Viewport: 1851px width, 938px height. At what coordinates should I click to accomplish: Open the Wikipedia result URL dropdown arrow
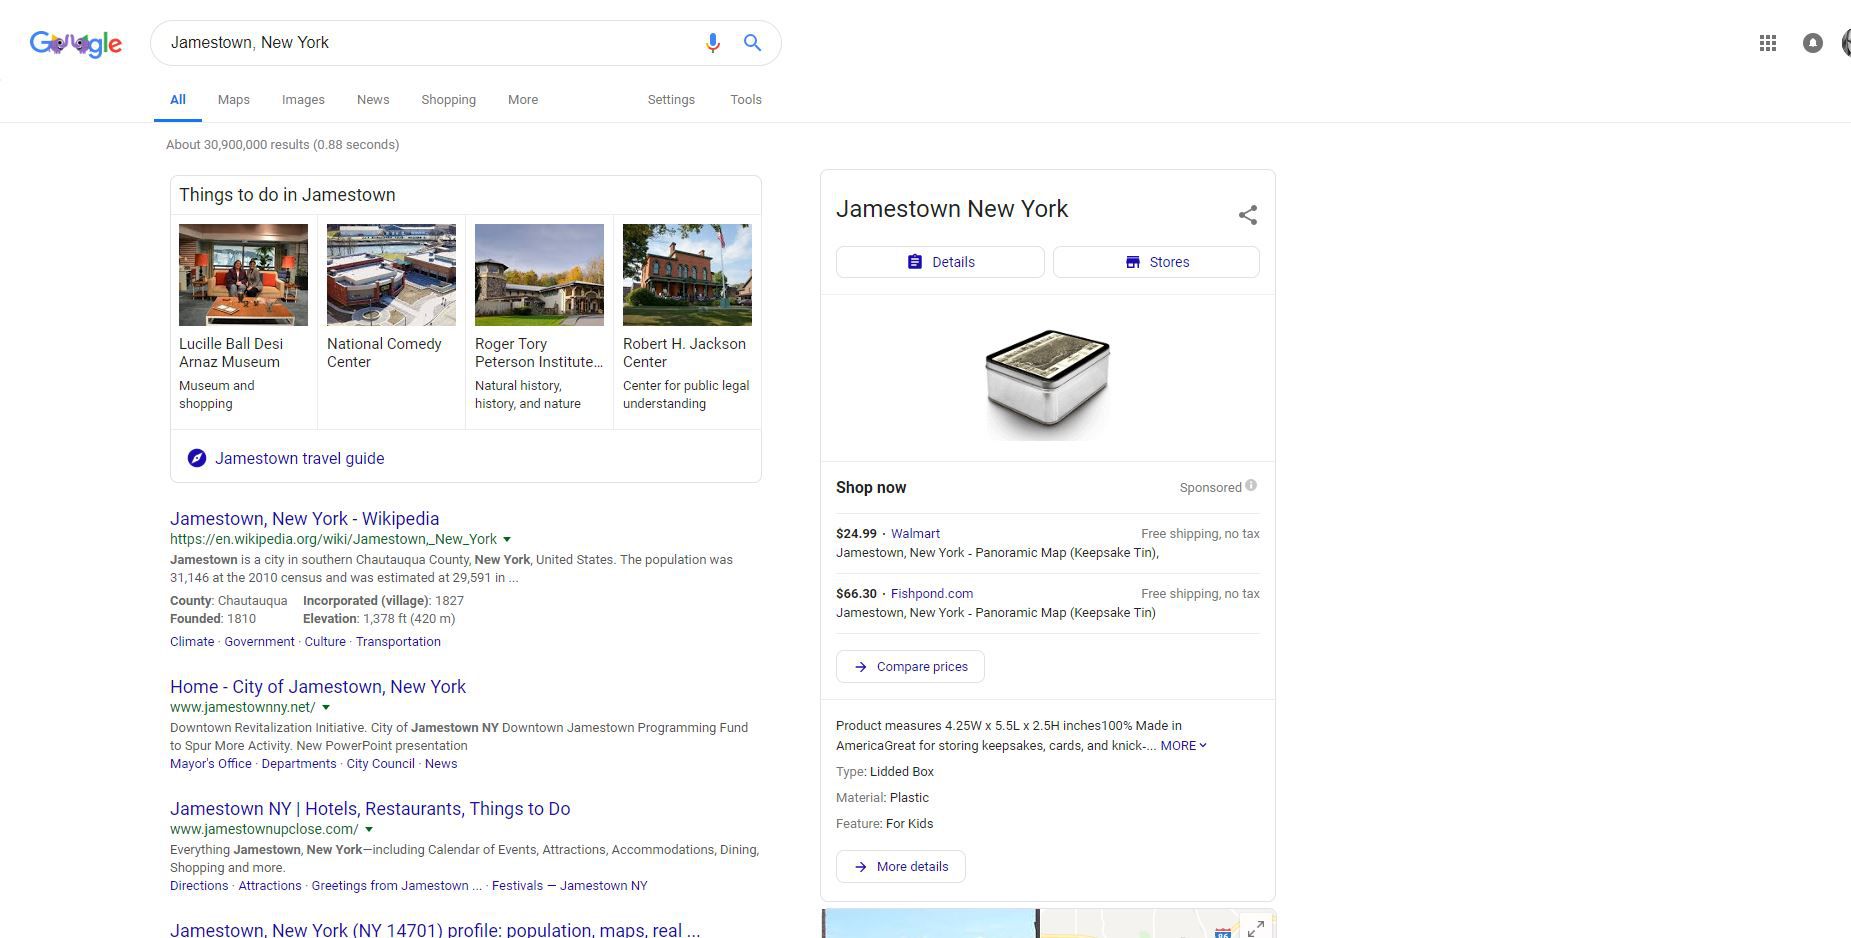[x=507, y=540]
